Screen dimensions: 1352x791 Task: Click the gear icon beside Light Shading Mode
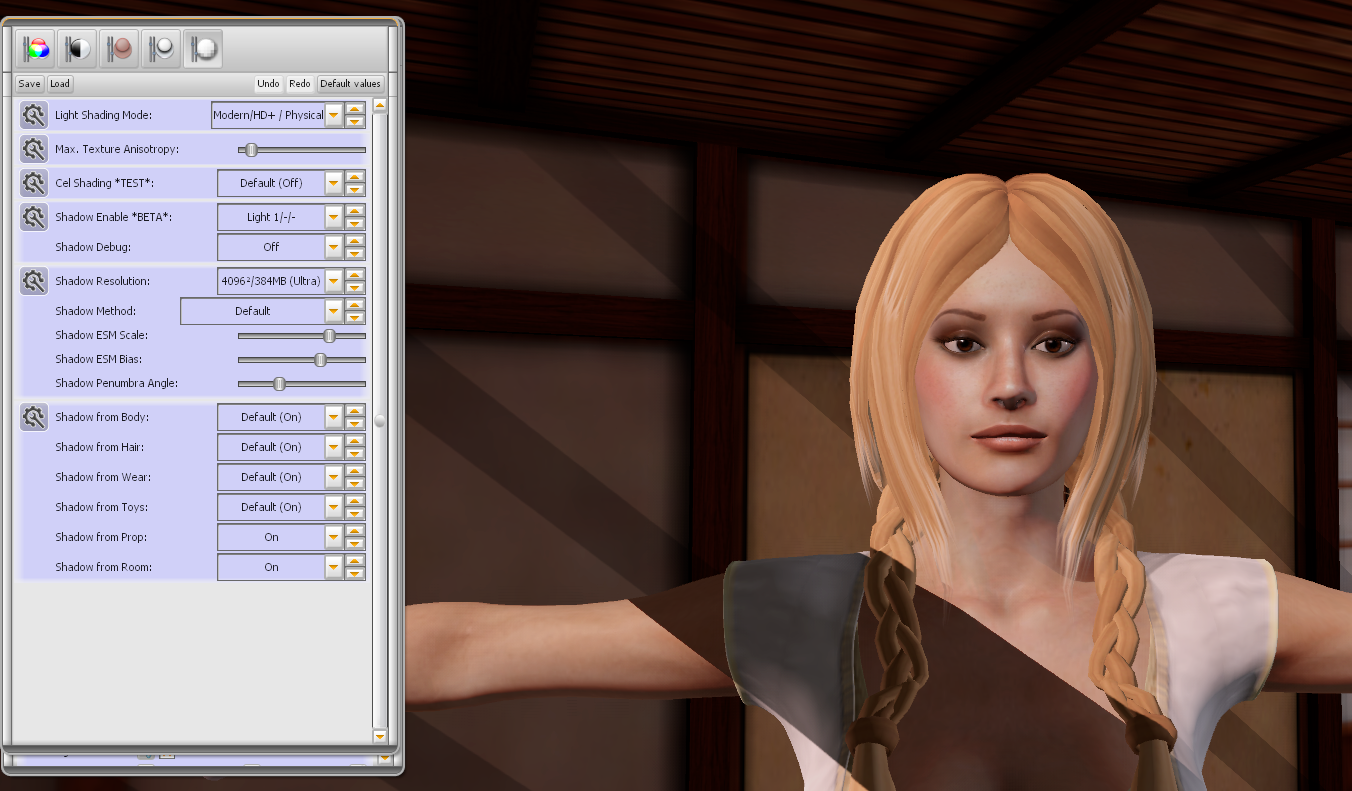click(34, 115)
